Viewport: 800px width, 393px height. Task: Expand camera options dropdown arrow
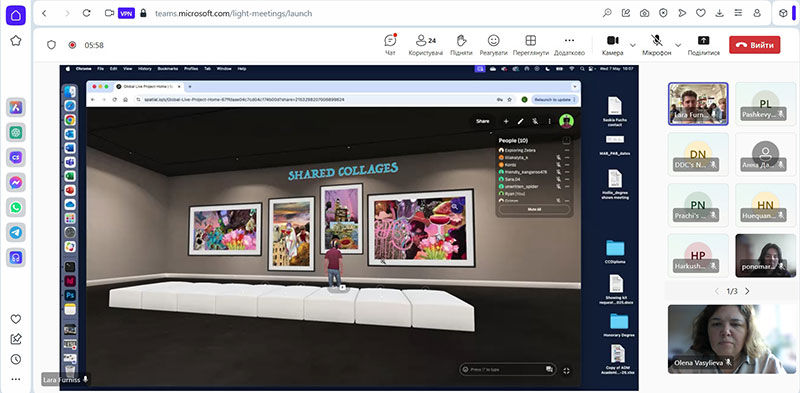click(633, 45)
